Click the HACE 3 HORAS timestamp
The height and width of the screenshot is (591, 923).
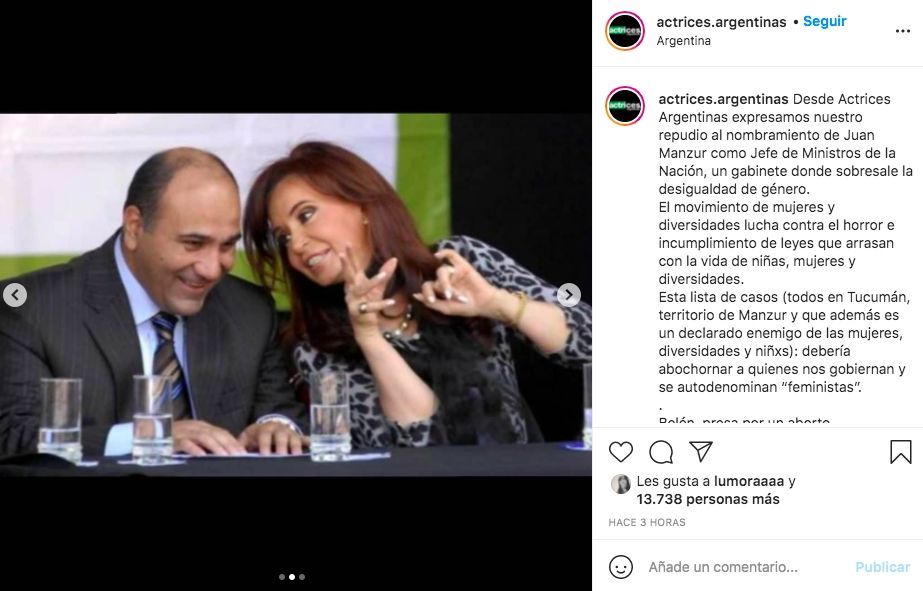tap(647, 522)
